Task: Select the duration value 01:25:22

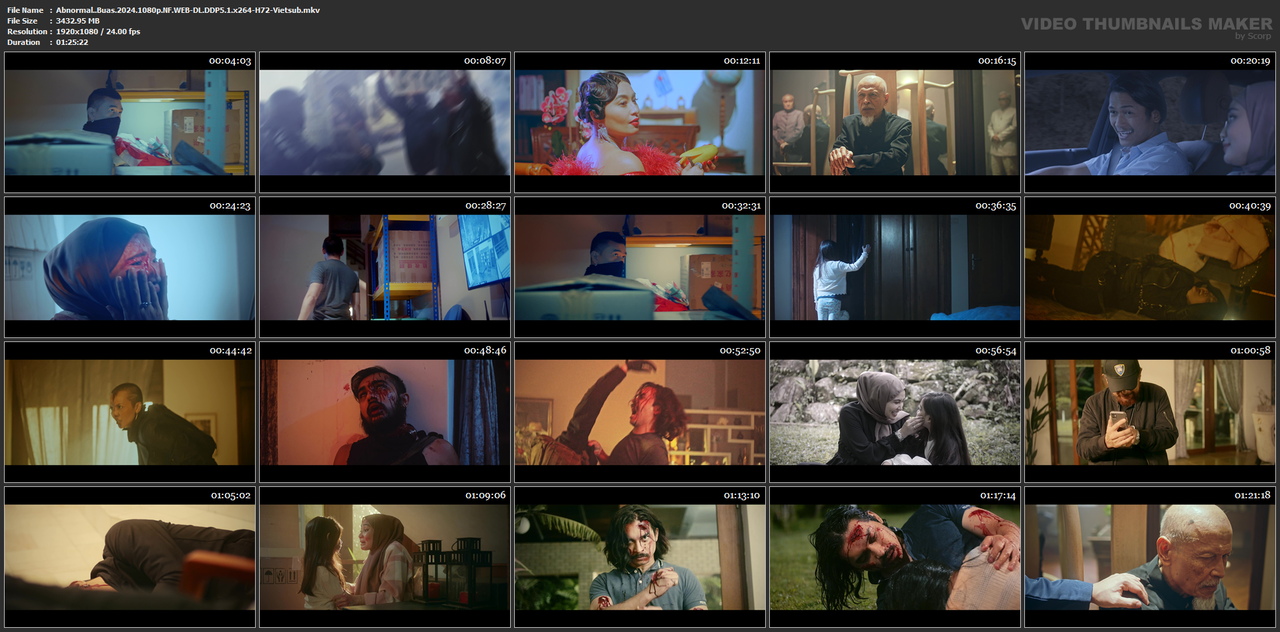Action: tap(72, 42)
